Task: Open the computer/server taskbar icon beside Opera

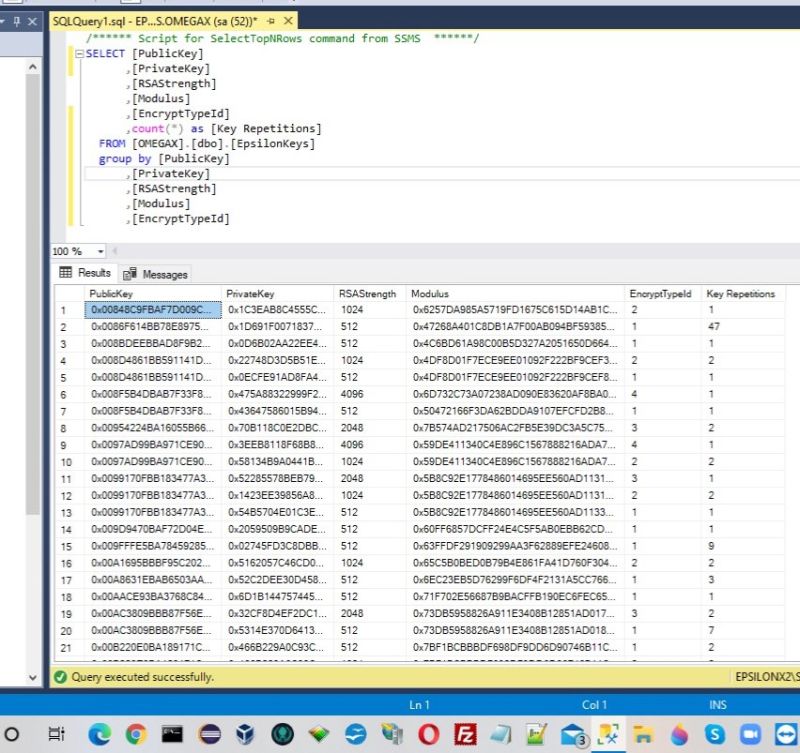Action: tap(392, 734)
